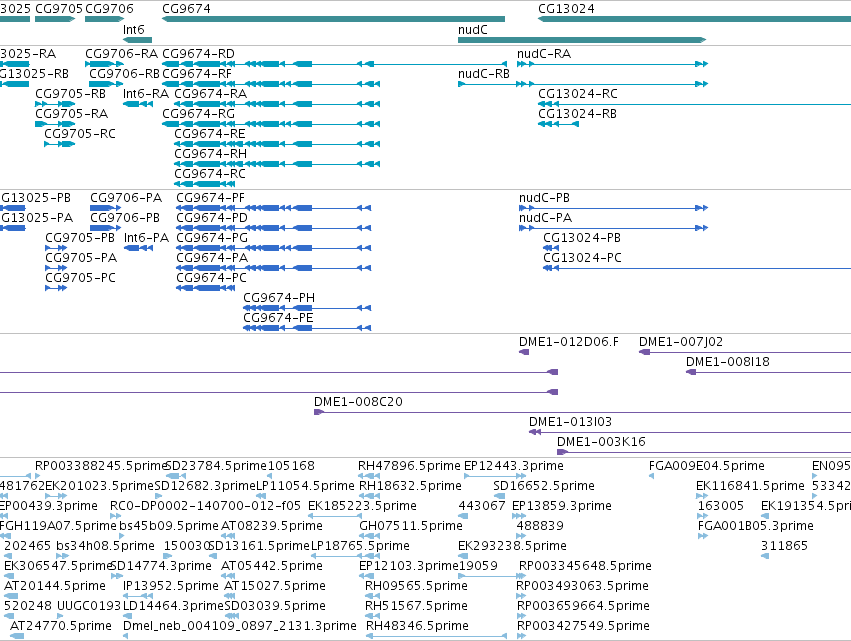The width and height of the screenshot is (851, 641).
Task: Select protein Int6-PA
Action: coord(146,238)
